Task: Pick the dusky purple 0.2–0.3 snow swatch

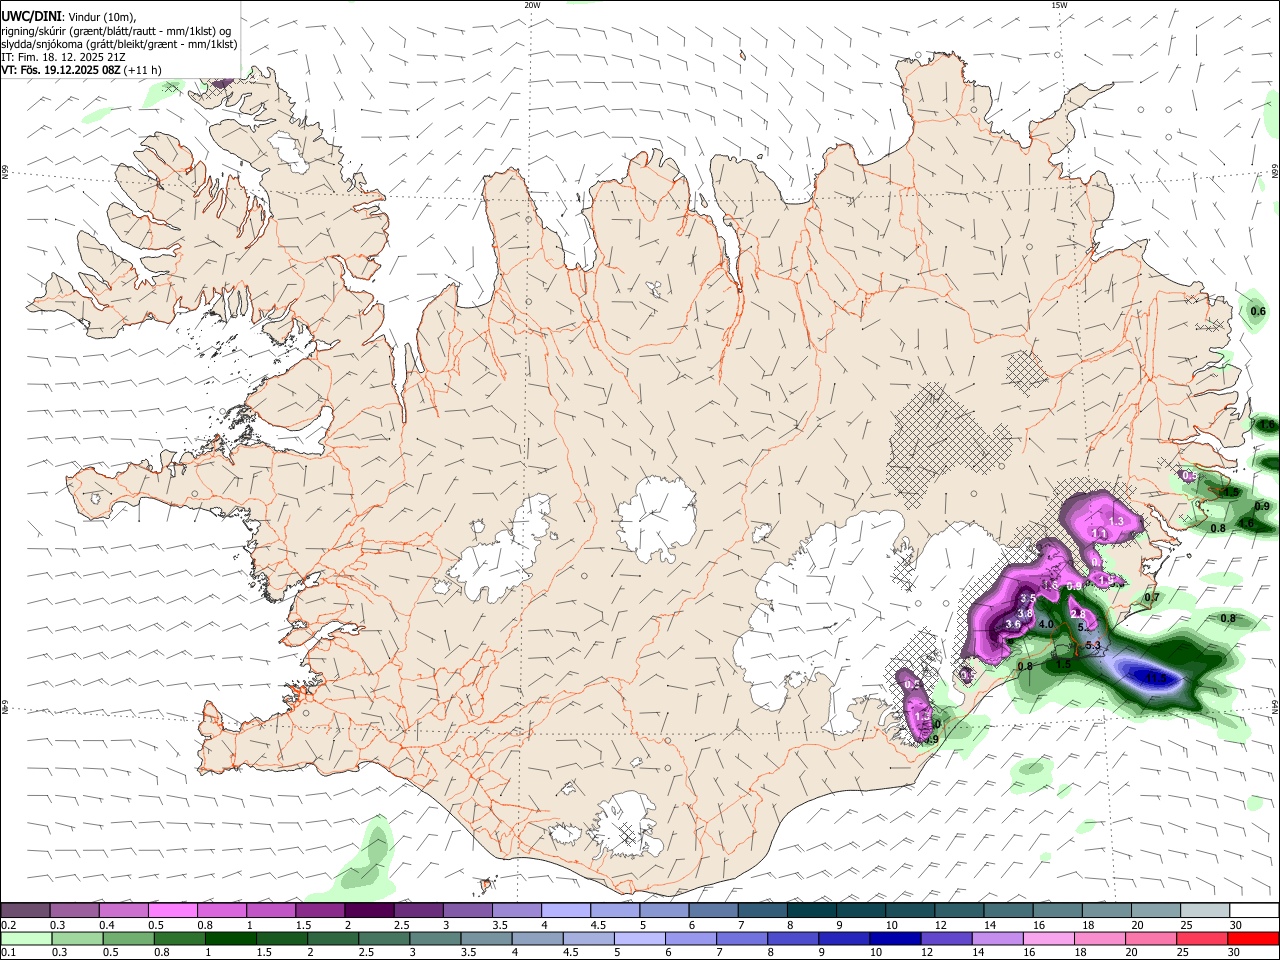Action: (x=25, y=911)
